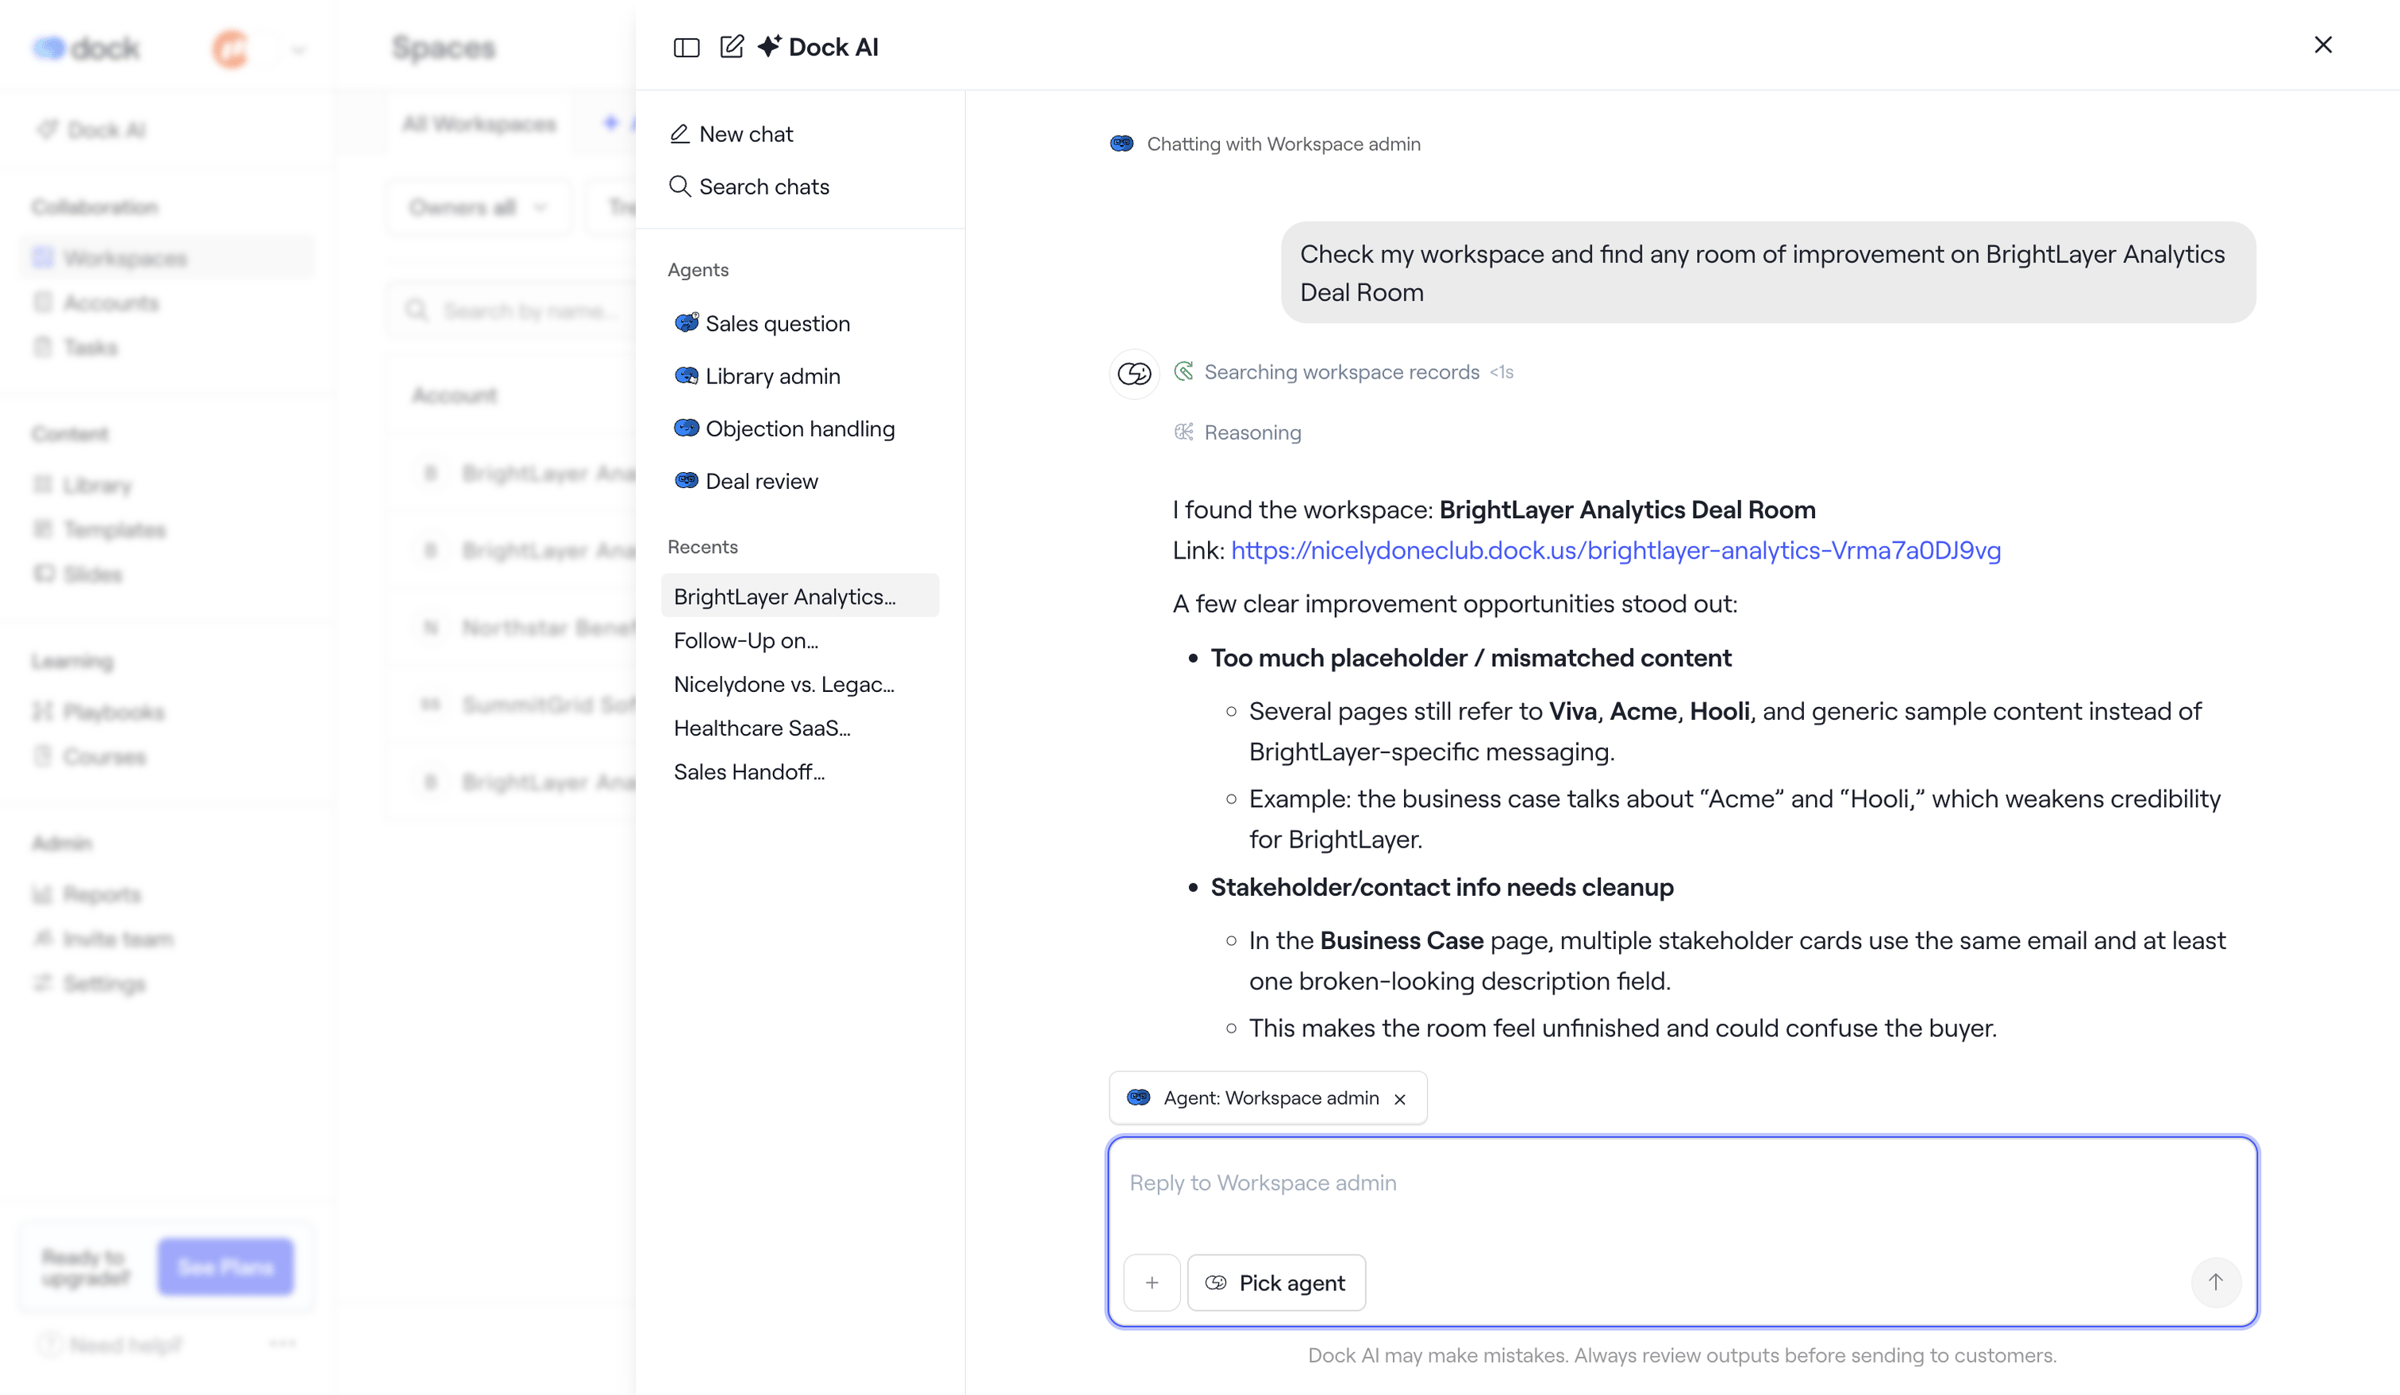This screenshot has height=1395, width=2400.
Task: Go to Accounts in sidebar
Action: point(96,303)
